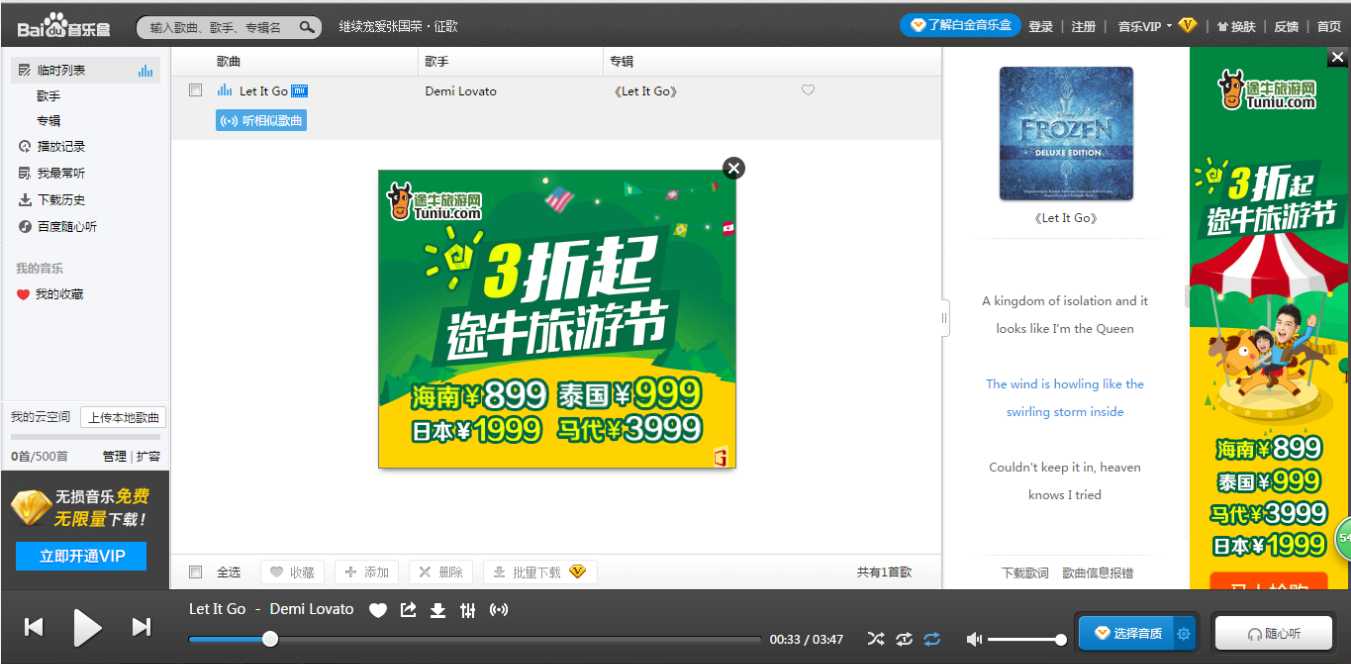The image size is (1351, 664).
Task: Open audio quality gear settings
Action: [x=1184, y=633]
